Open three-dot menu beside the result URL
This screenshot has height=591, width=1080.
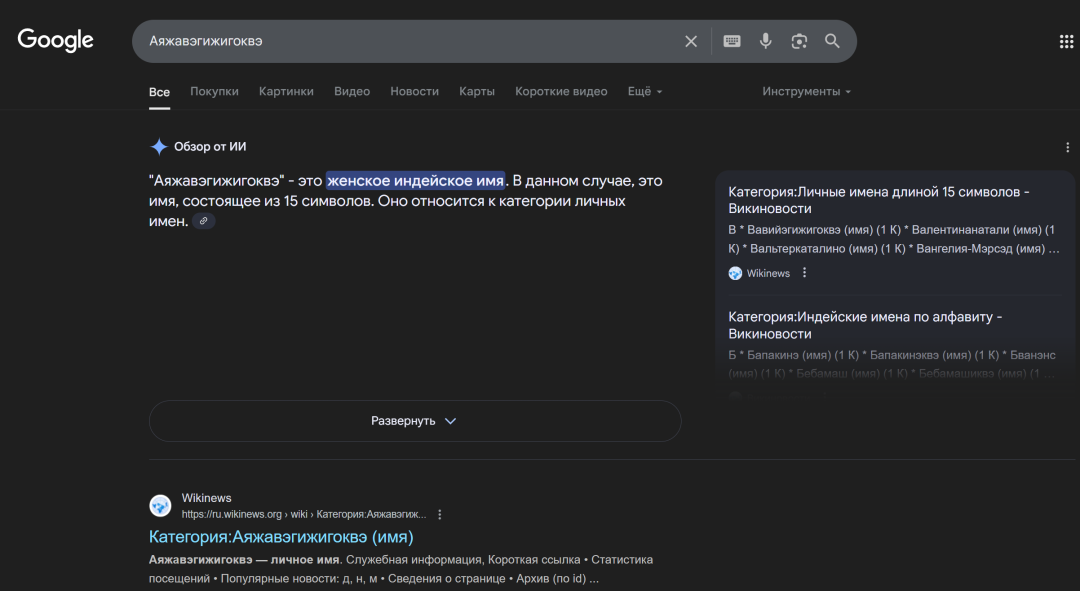point(439,515)
